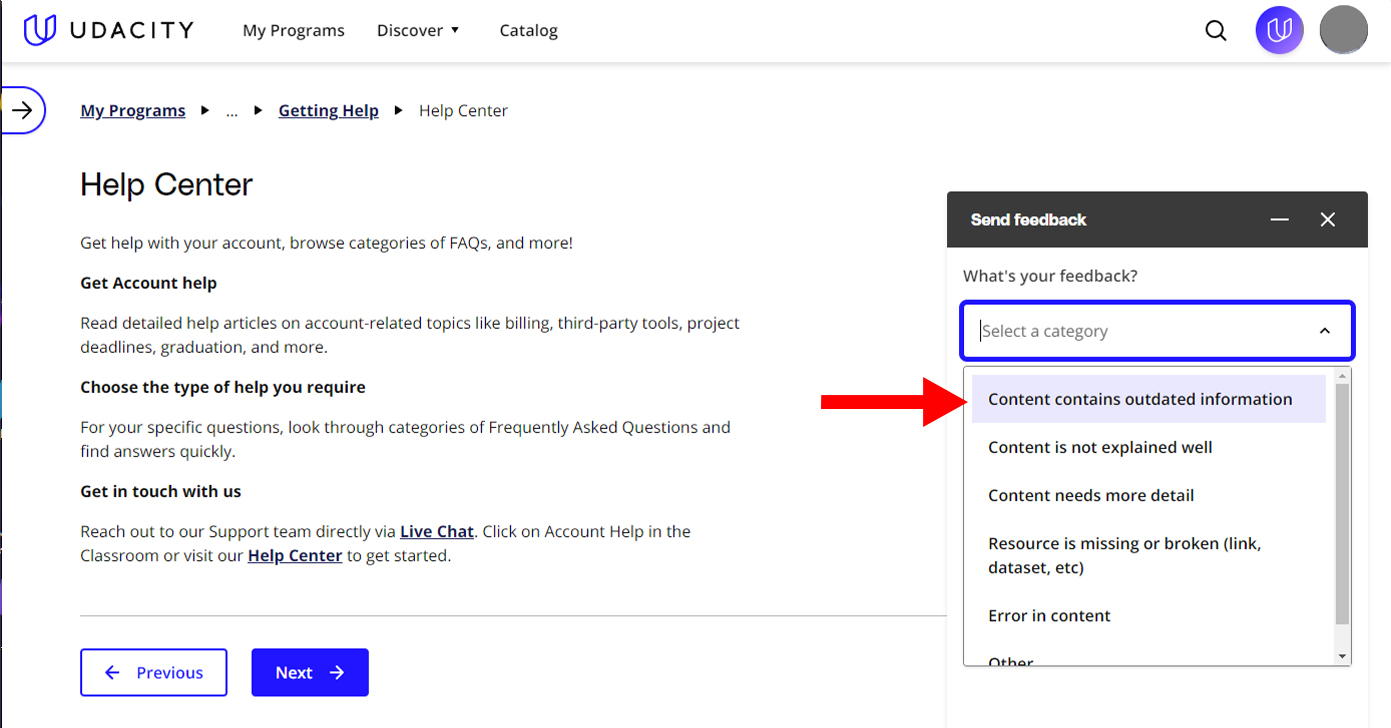
Task: Choose Content is not explained well
Action: pos(1149,447)
